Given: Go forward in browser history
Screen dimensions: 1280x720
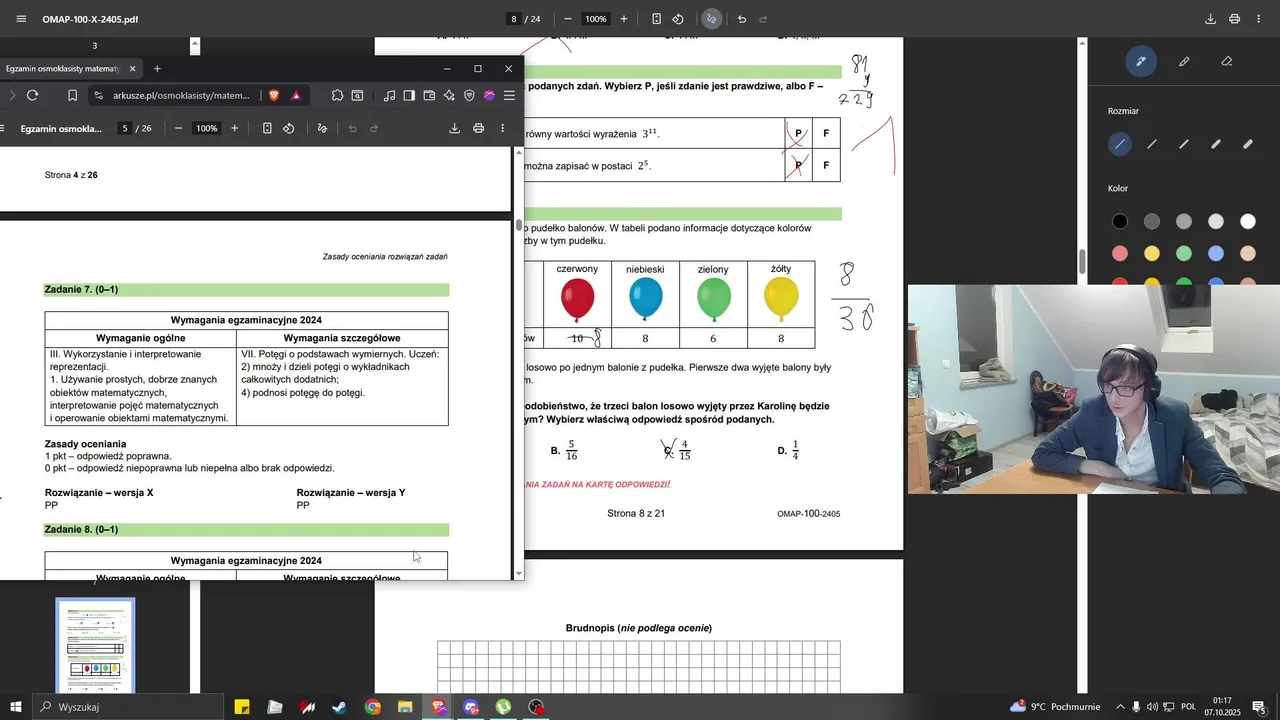Looking at the screenshot, I should 12,95.
